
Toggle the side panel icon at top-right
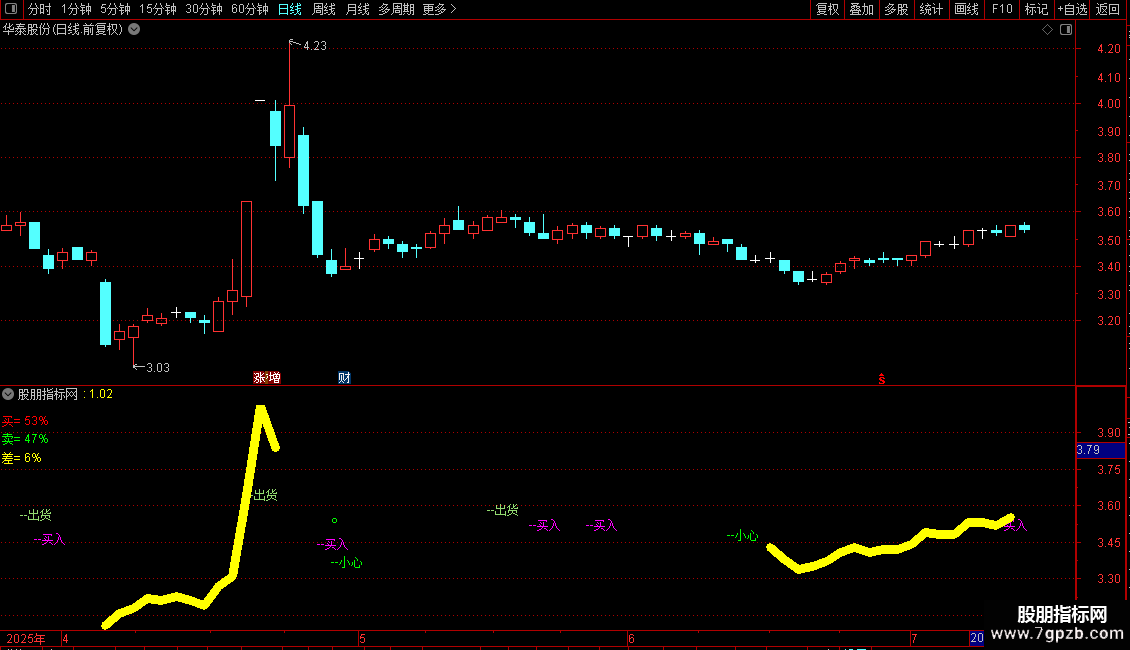(1066, 30)
